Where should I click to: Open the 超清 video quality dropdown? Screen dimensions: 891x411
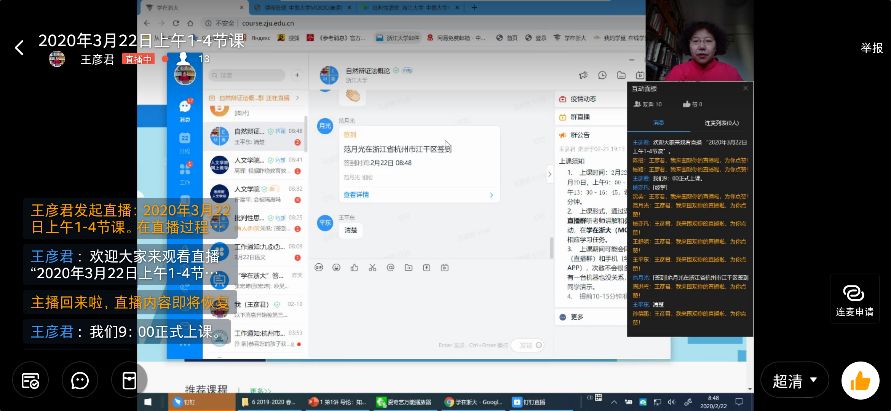tap(794, 381)
